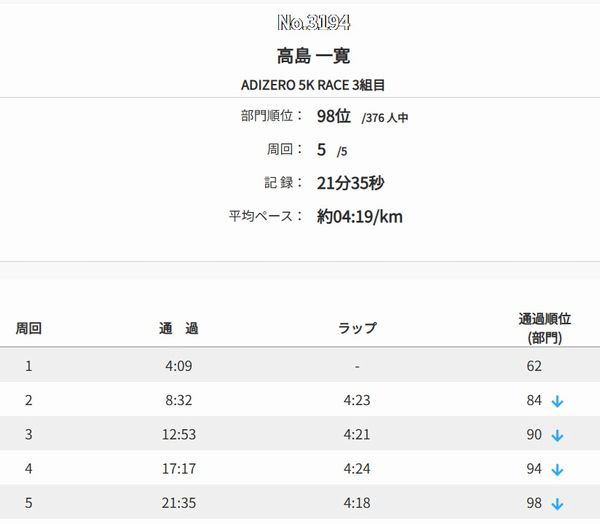This screenshot has width=600, height=524.
Task: Select lap 1 row passing time 4:09
Action: [179, 366]
